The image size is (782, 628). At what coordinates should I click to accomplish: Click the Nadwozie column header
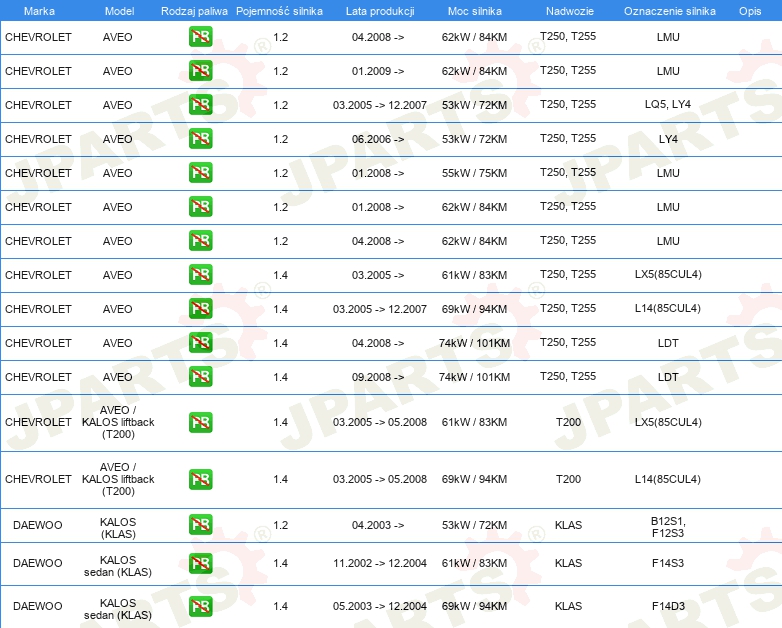[x=570, y=11]
